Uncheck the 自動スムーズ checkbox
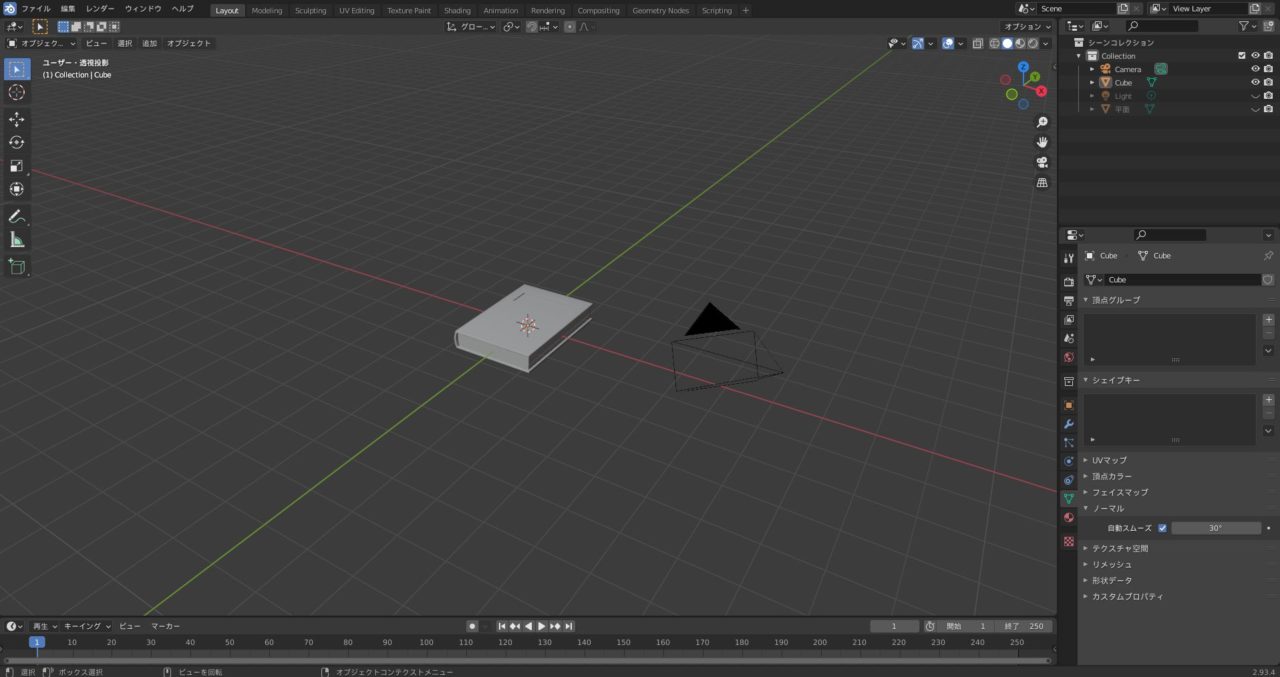The image size is (1280, 677). click(1162, 528)
